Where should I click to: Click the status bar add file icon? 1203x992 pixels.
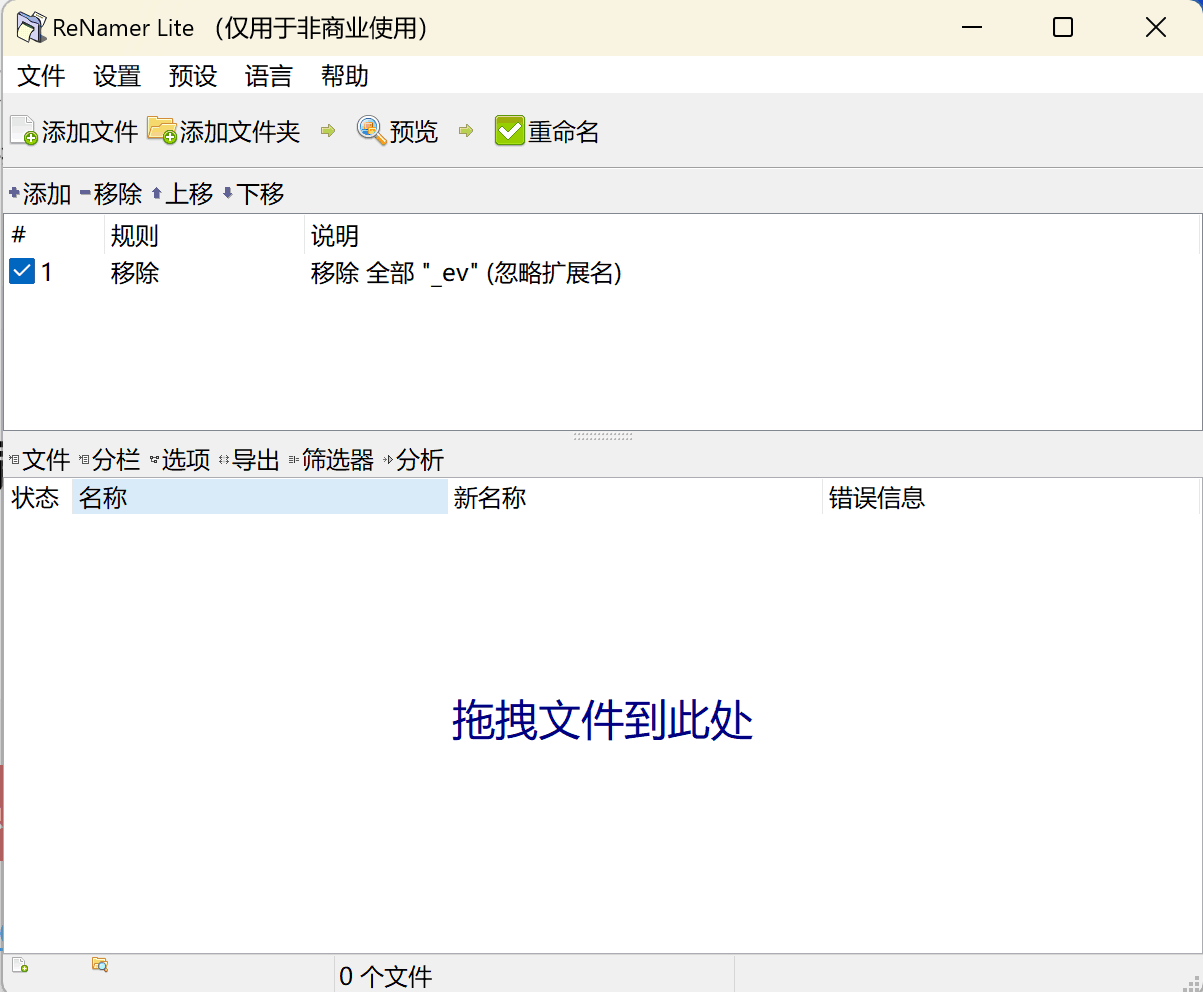pyautogui.click(x=20, y=965)
